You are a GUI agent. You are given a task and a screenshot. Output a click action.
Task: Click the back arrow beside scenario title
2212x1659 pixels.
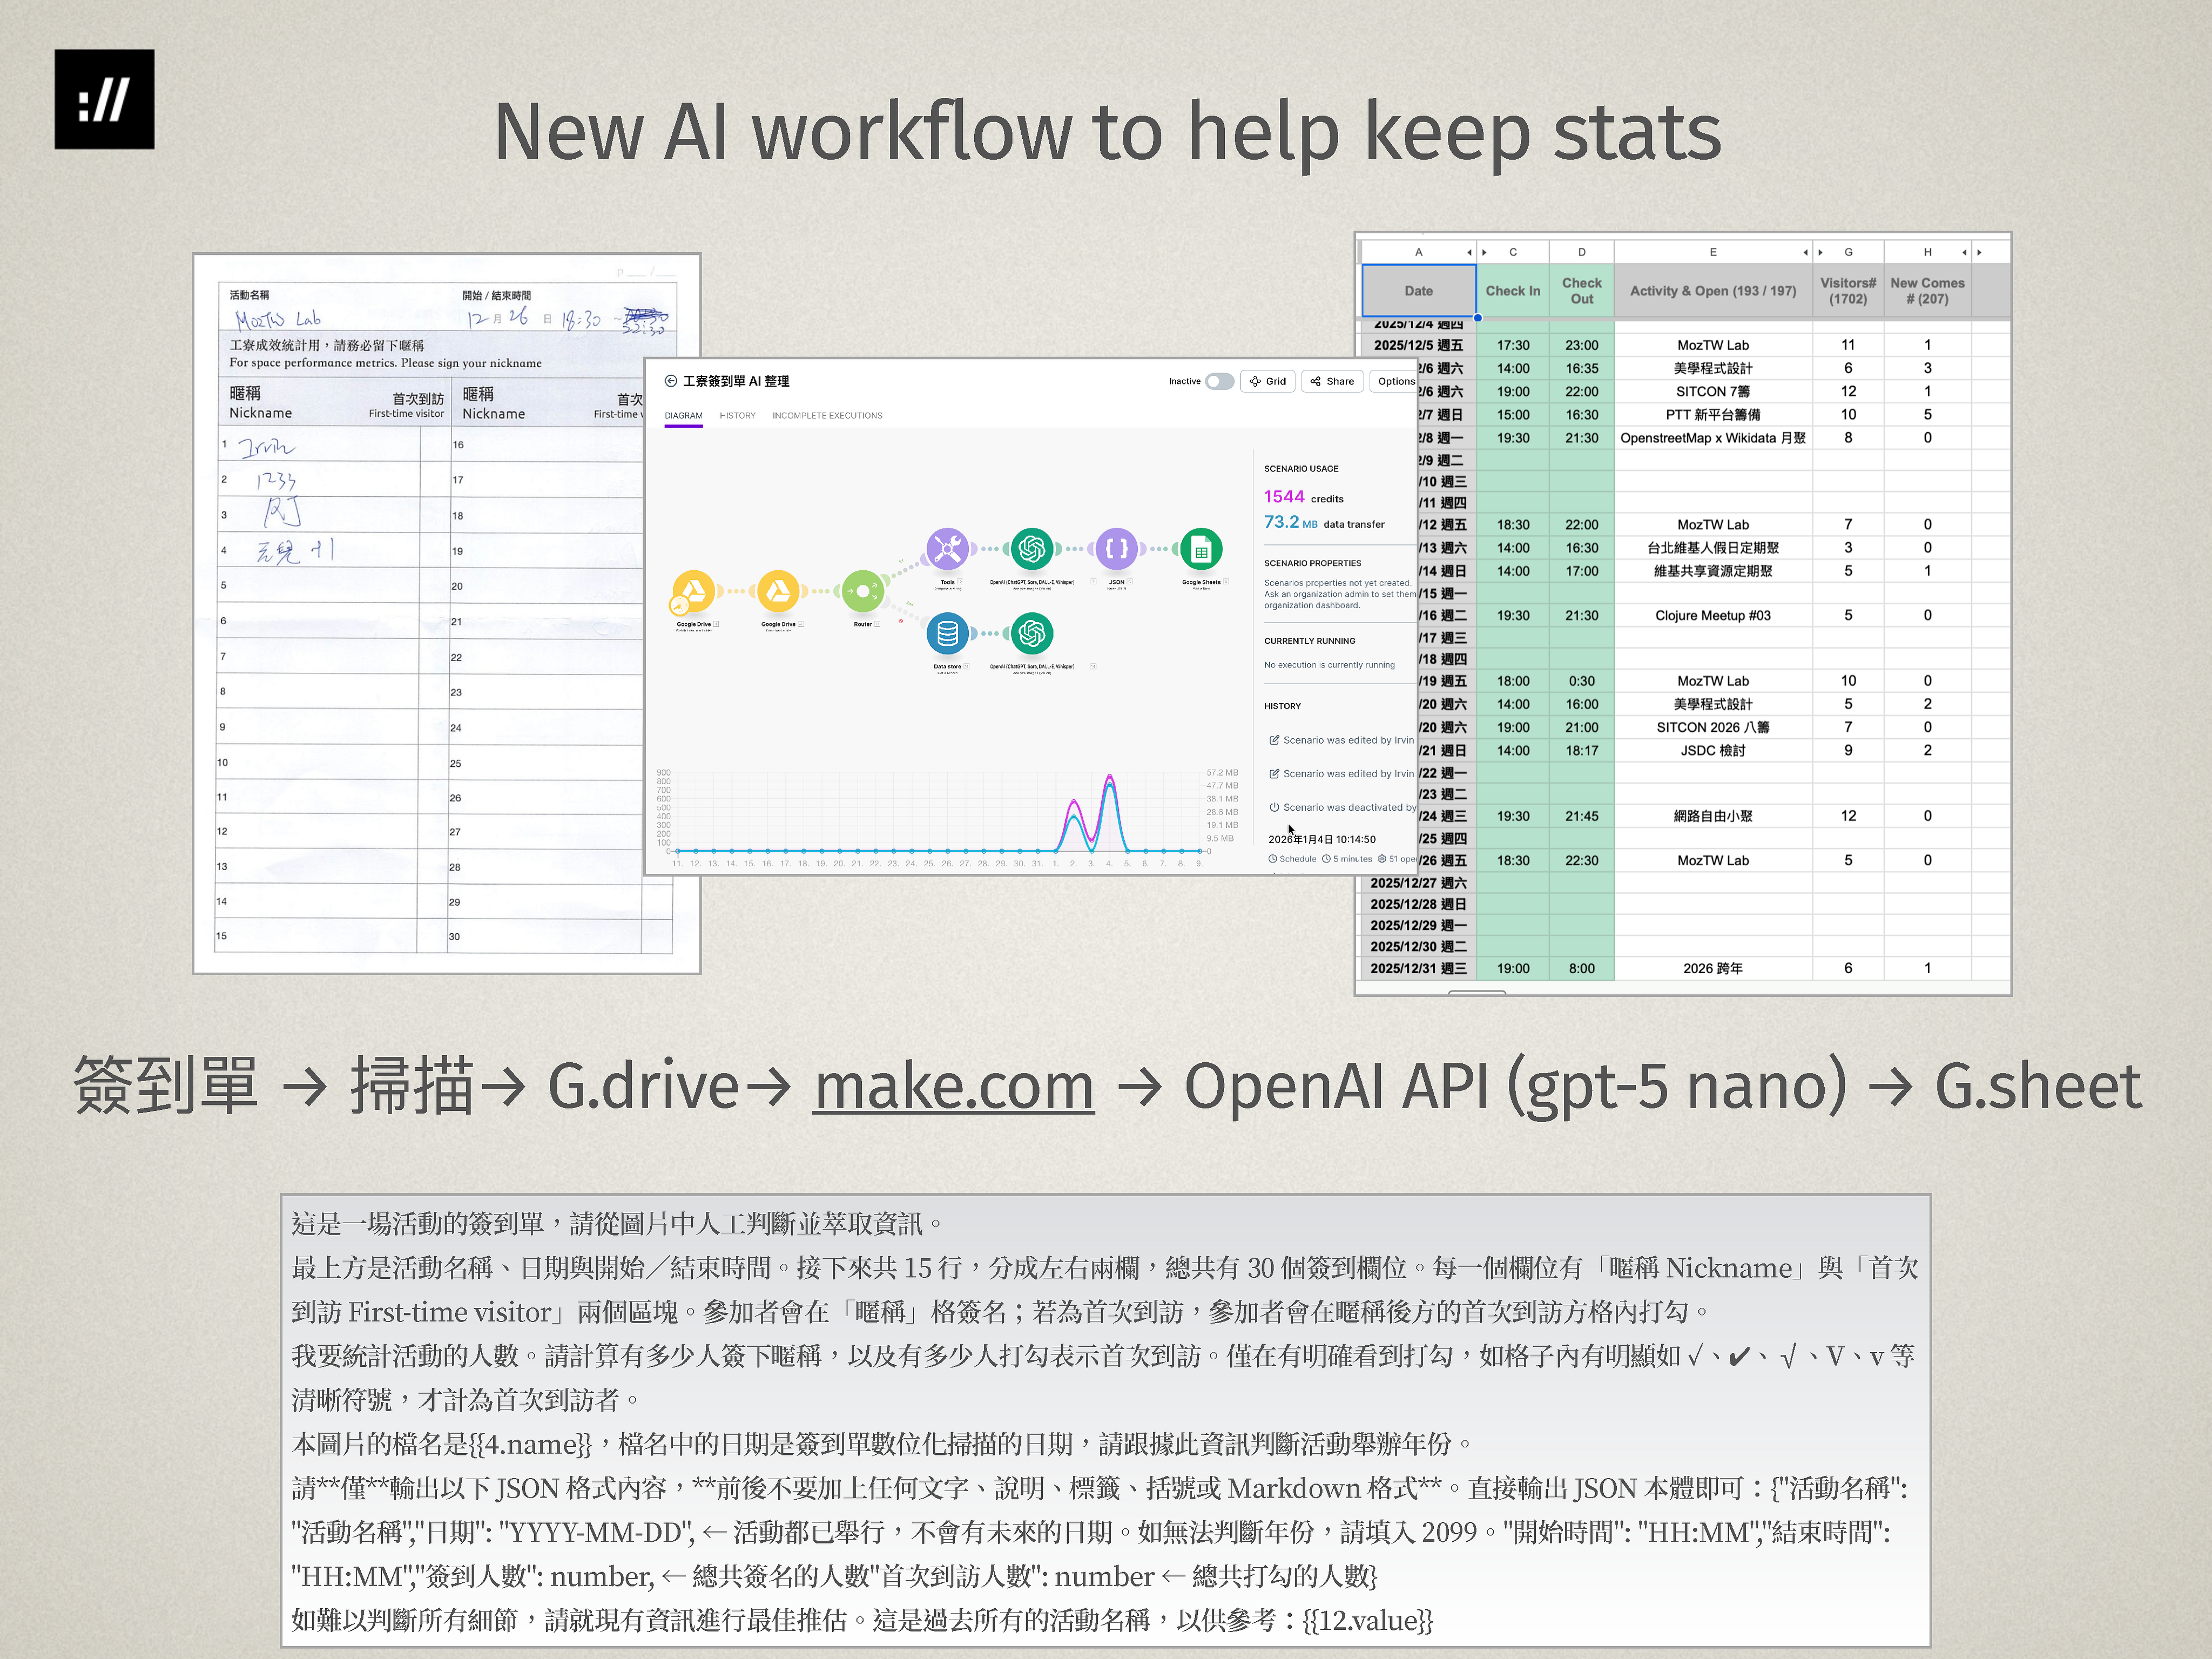coord(671,381)
